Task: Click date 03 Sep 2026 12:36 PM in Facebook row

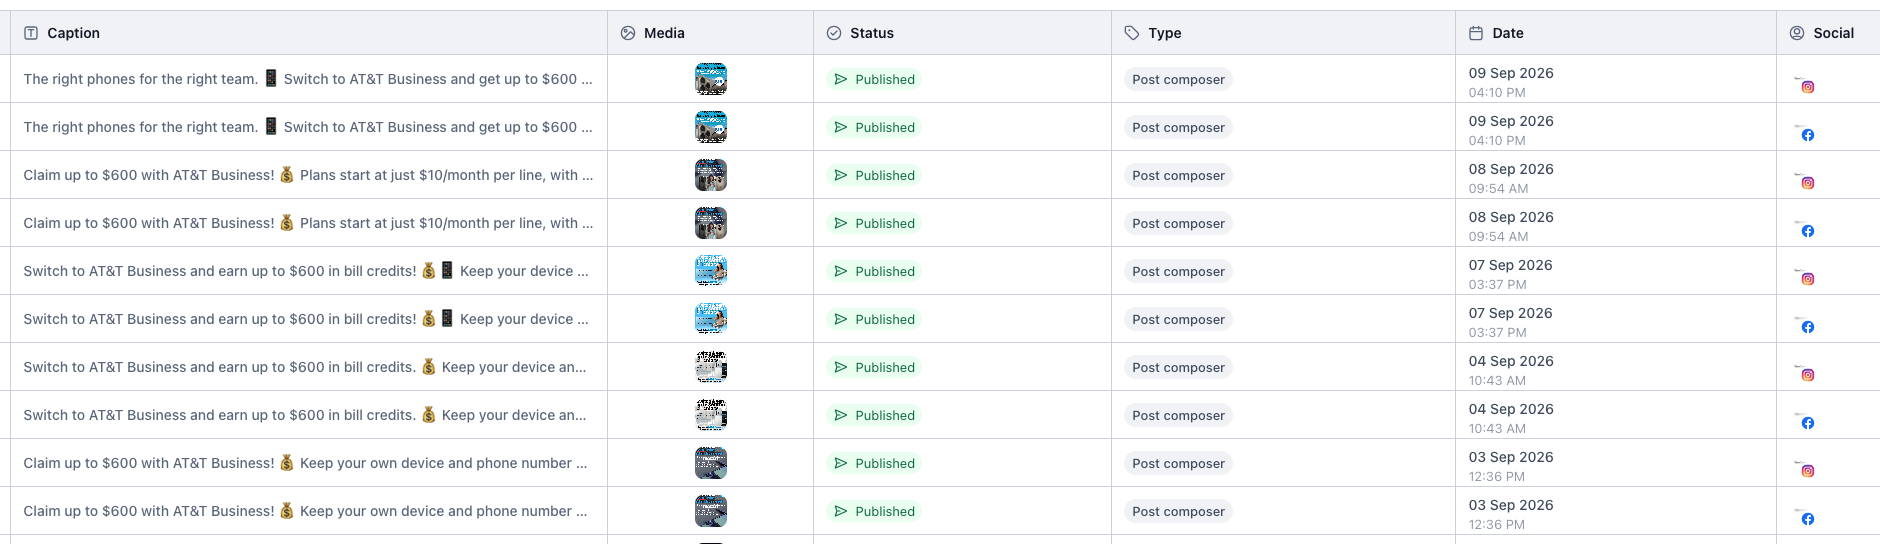Action: (x=1511, y=514)
